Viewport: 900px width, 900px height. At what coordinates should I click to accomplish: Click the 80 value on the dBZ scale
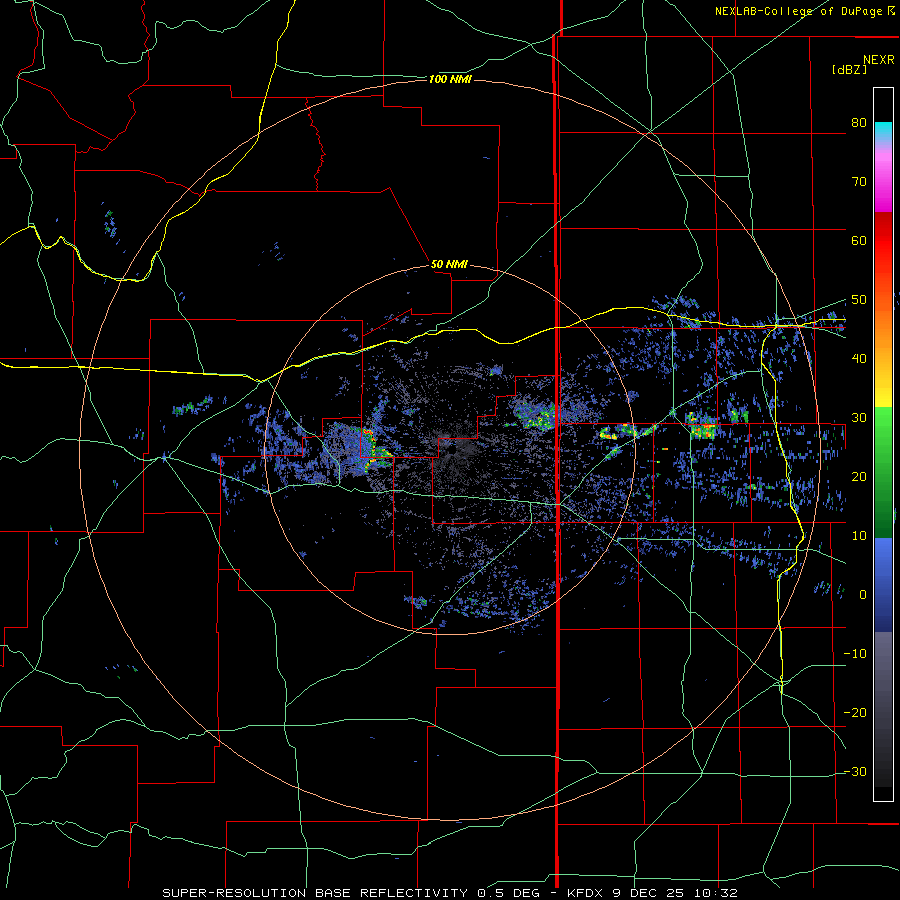tap(859, 123)
